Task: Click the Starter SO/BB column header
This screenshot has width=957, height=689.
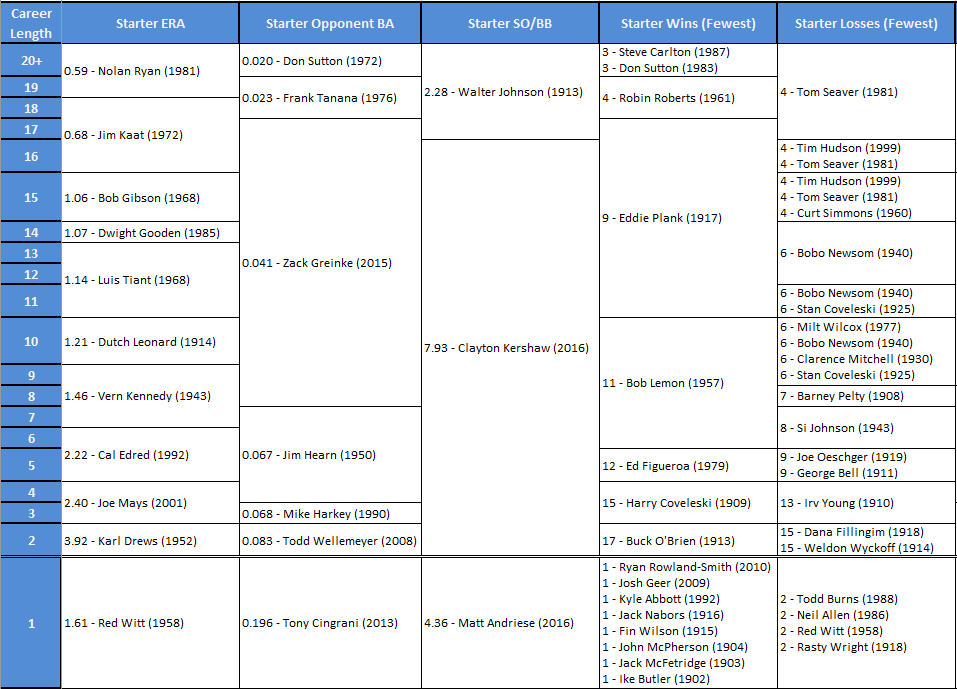Action: 509,23
